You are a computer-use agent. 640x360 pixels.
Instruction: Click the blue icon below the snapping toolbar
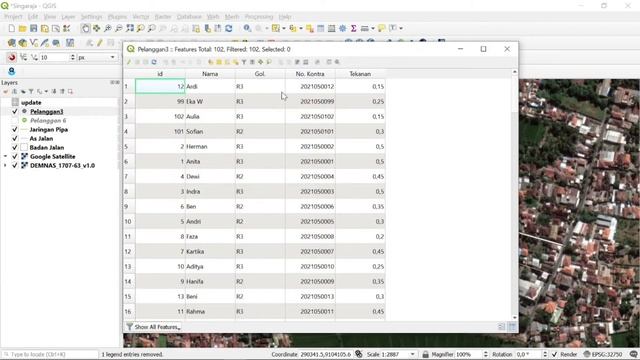tap(11, 71)
